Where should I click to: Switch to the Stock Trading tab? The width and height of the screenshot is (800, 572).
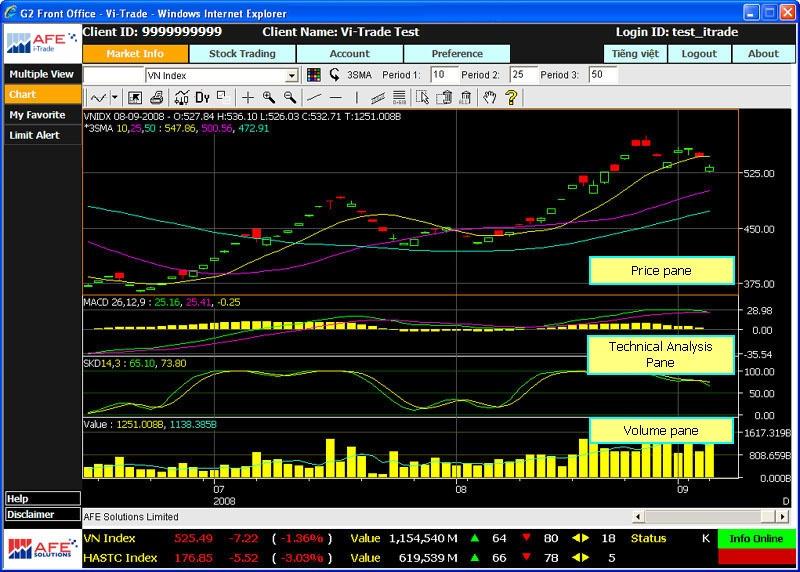[x=242, y=54]
